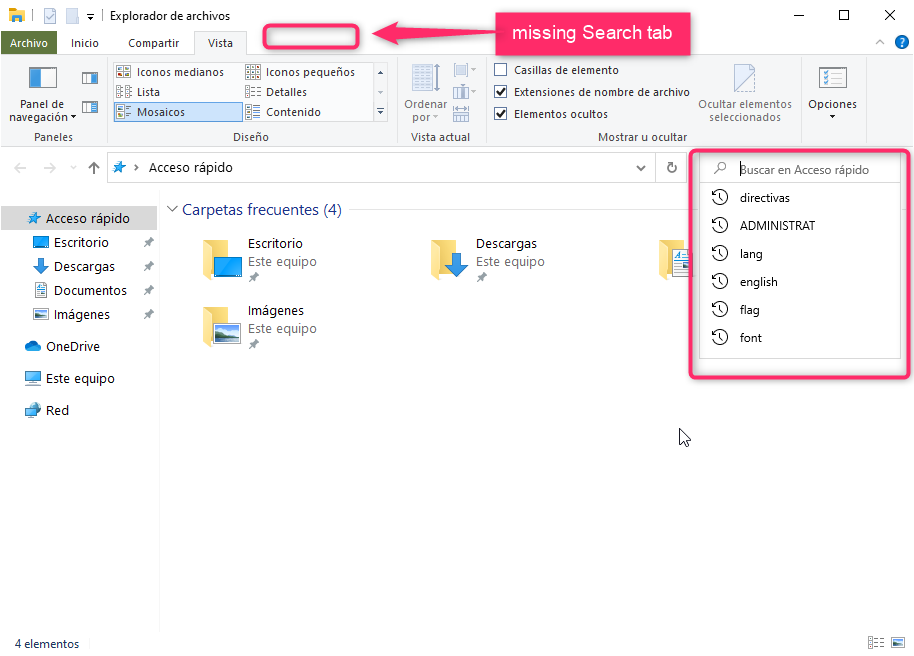Image resolution: width=914 pixels, height=656 pixels.
Task: Toggle the details pane icon
Action: (90, 107)
